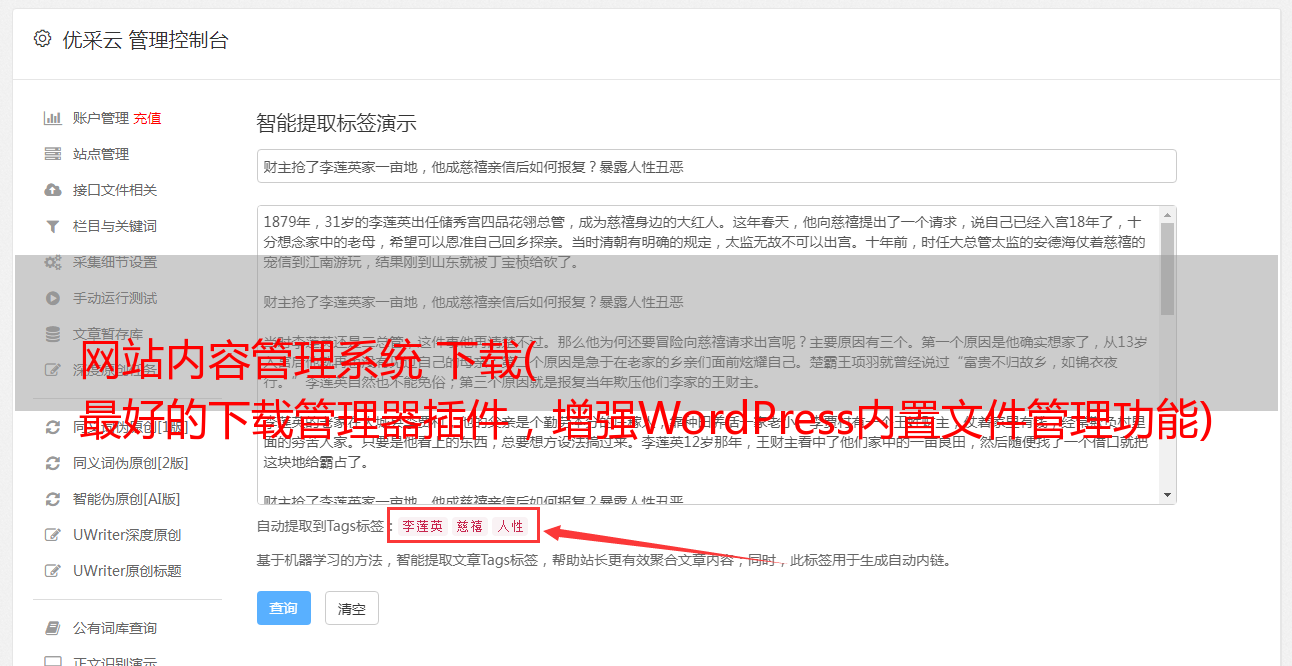This screenshot has width=1292, height=666.
Task: Click the edit icon for UWriter原创标题
Action: 53,571
